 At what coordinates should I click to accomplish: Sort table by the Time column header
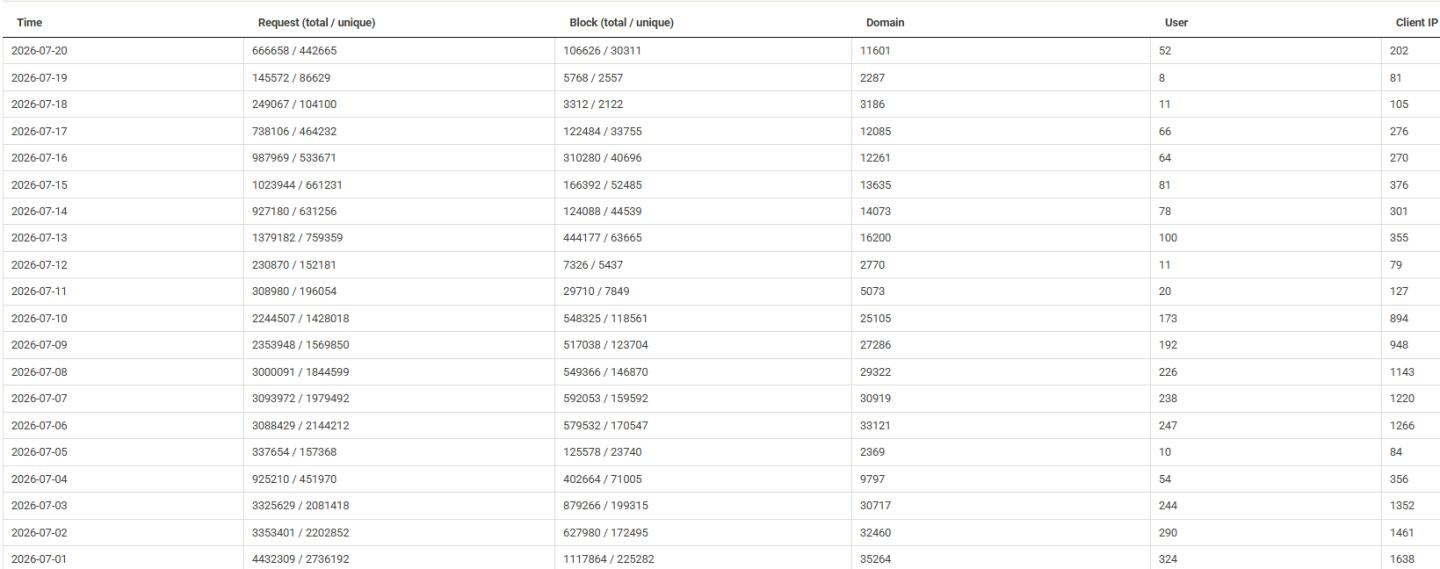pyautogui.click(x=29, y=23)
